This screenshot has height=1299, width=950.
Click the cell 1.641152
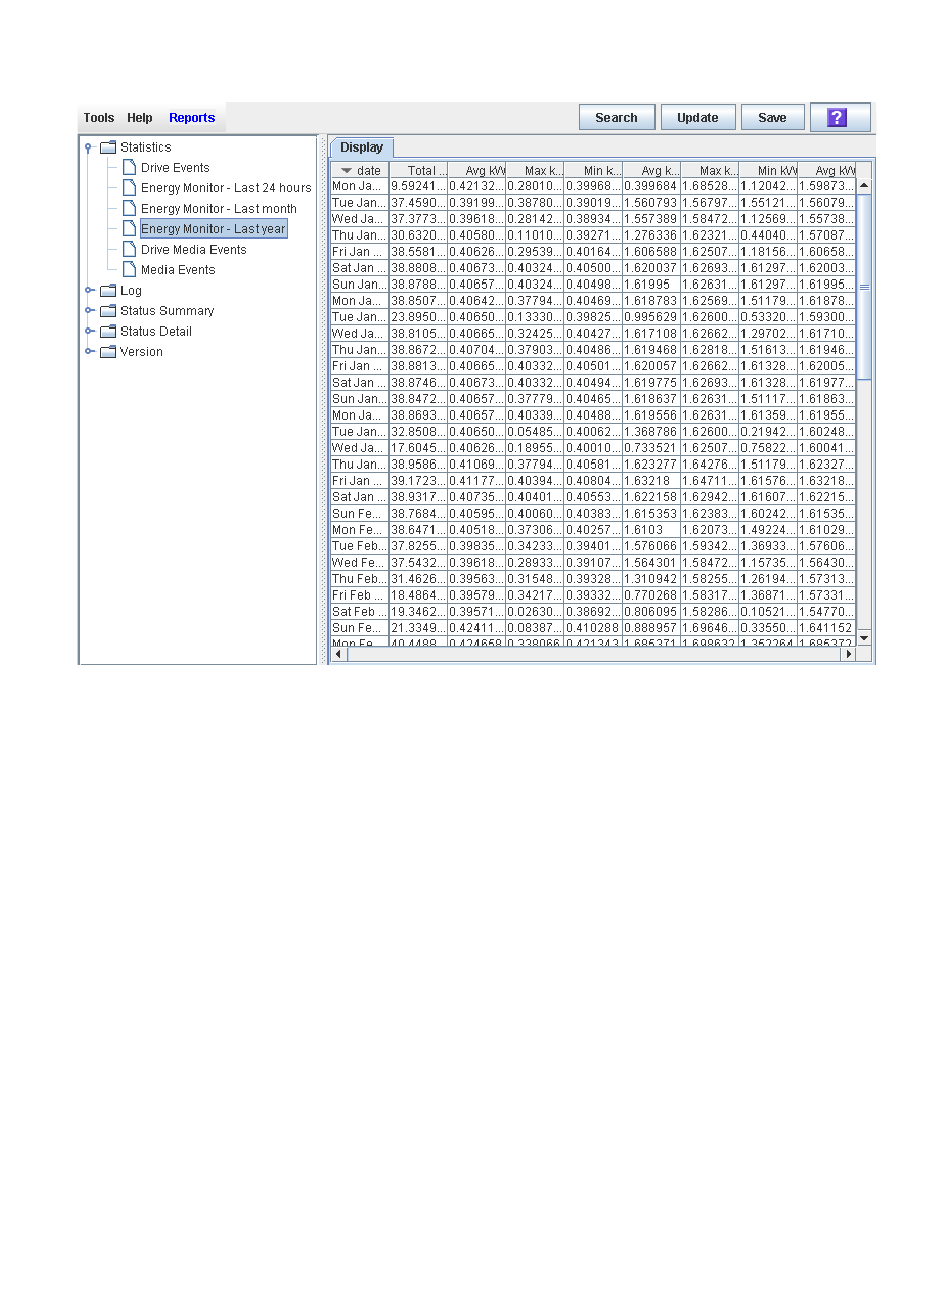(x=827, y=628)
